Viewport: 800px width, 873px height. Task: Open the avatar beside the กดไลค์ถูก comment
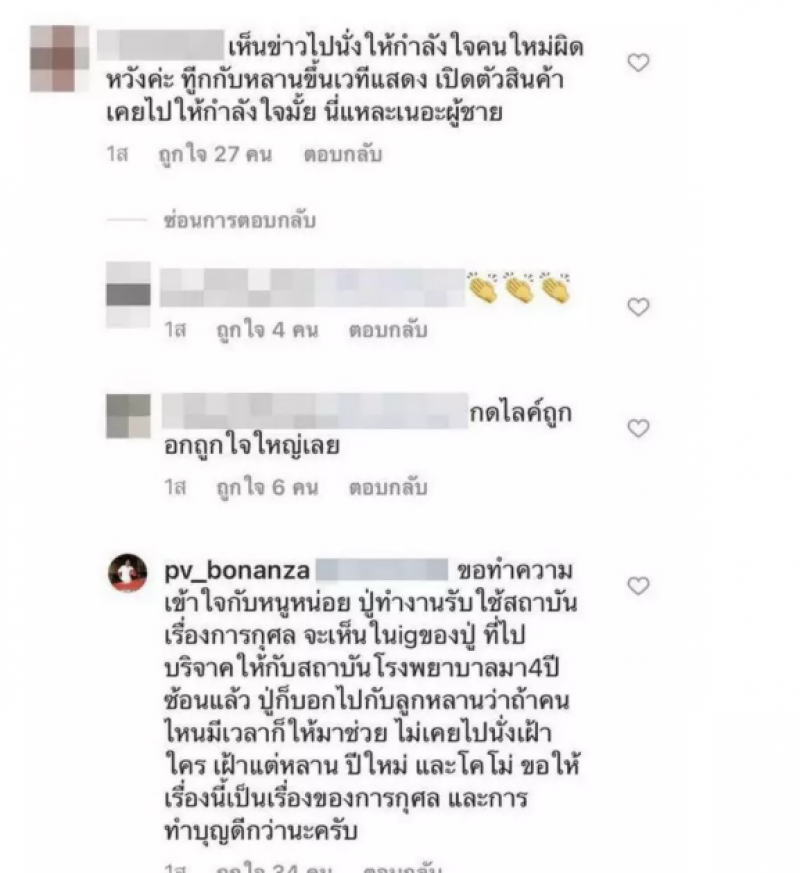[129, 415]
